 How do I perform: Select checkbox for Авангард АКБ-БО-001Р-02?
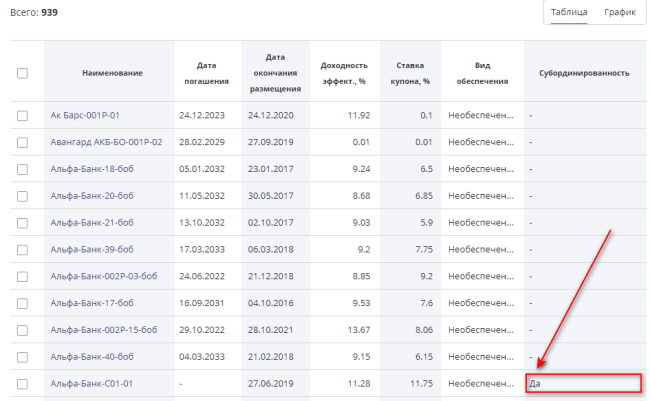tap(23, 143)
